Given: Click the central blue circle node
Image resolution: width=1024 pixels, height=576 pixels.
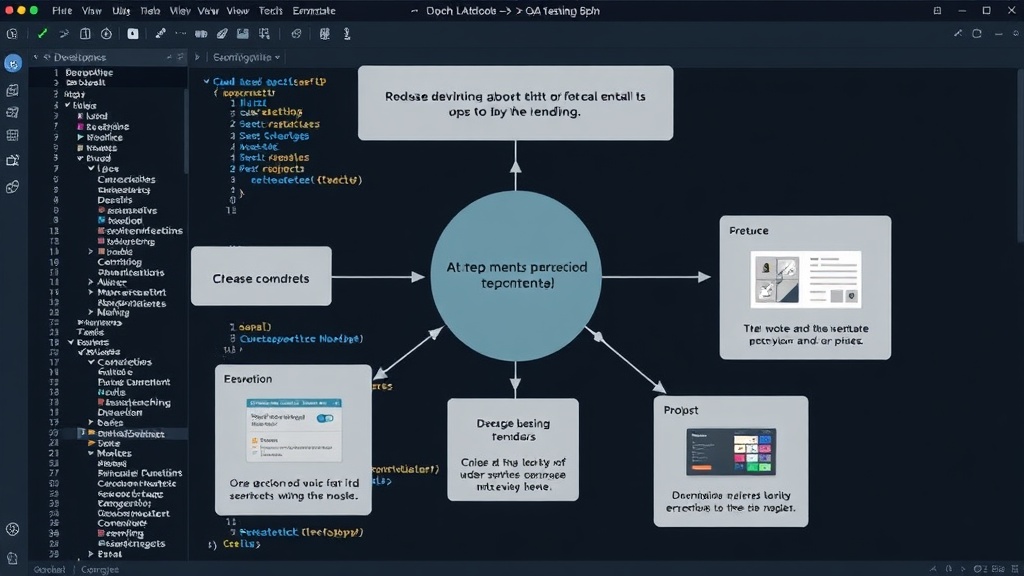Looking at the screenshot, I should click(x=516, y=276).
